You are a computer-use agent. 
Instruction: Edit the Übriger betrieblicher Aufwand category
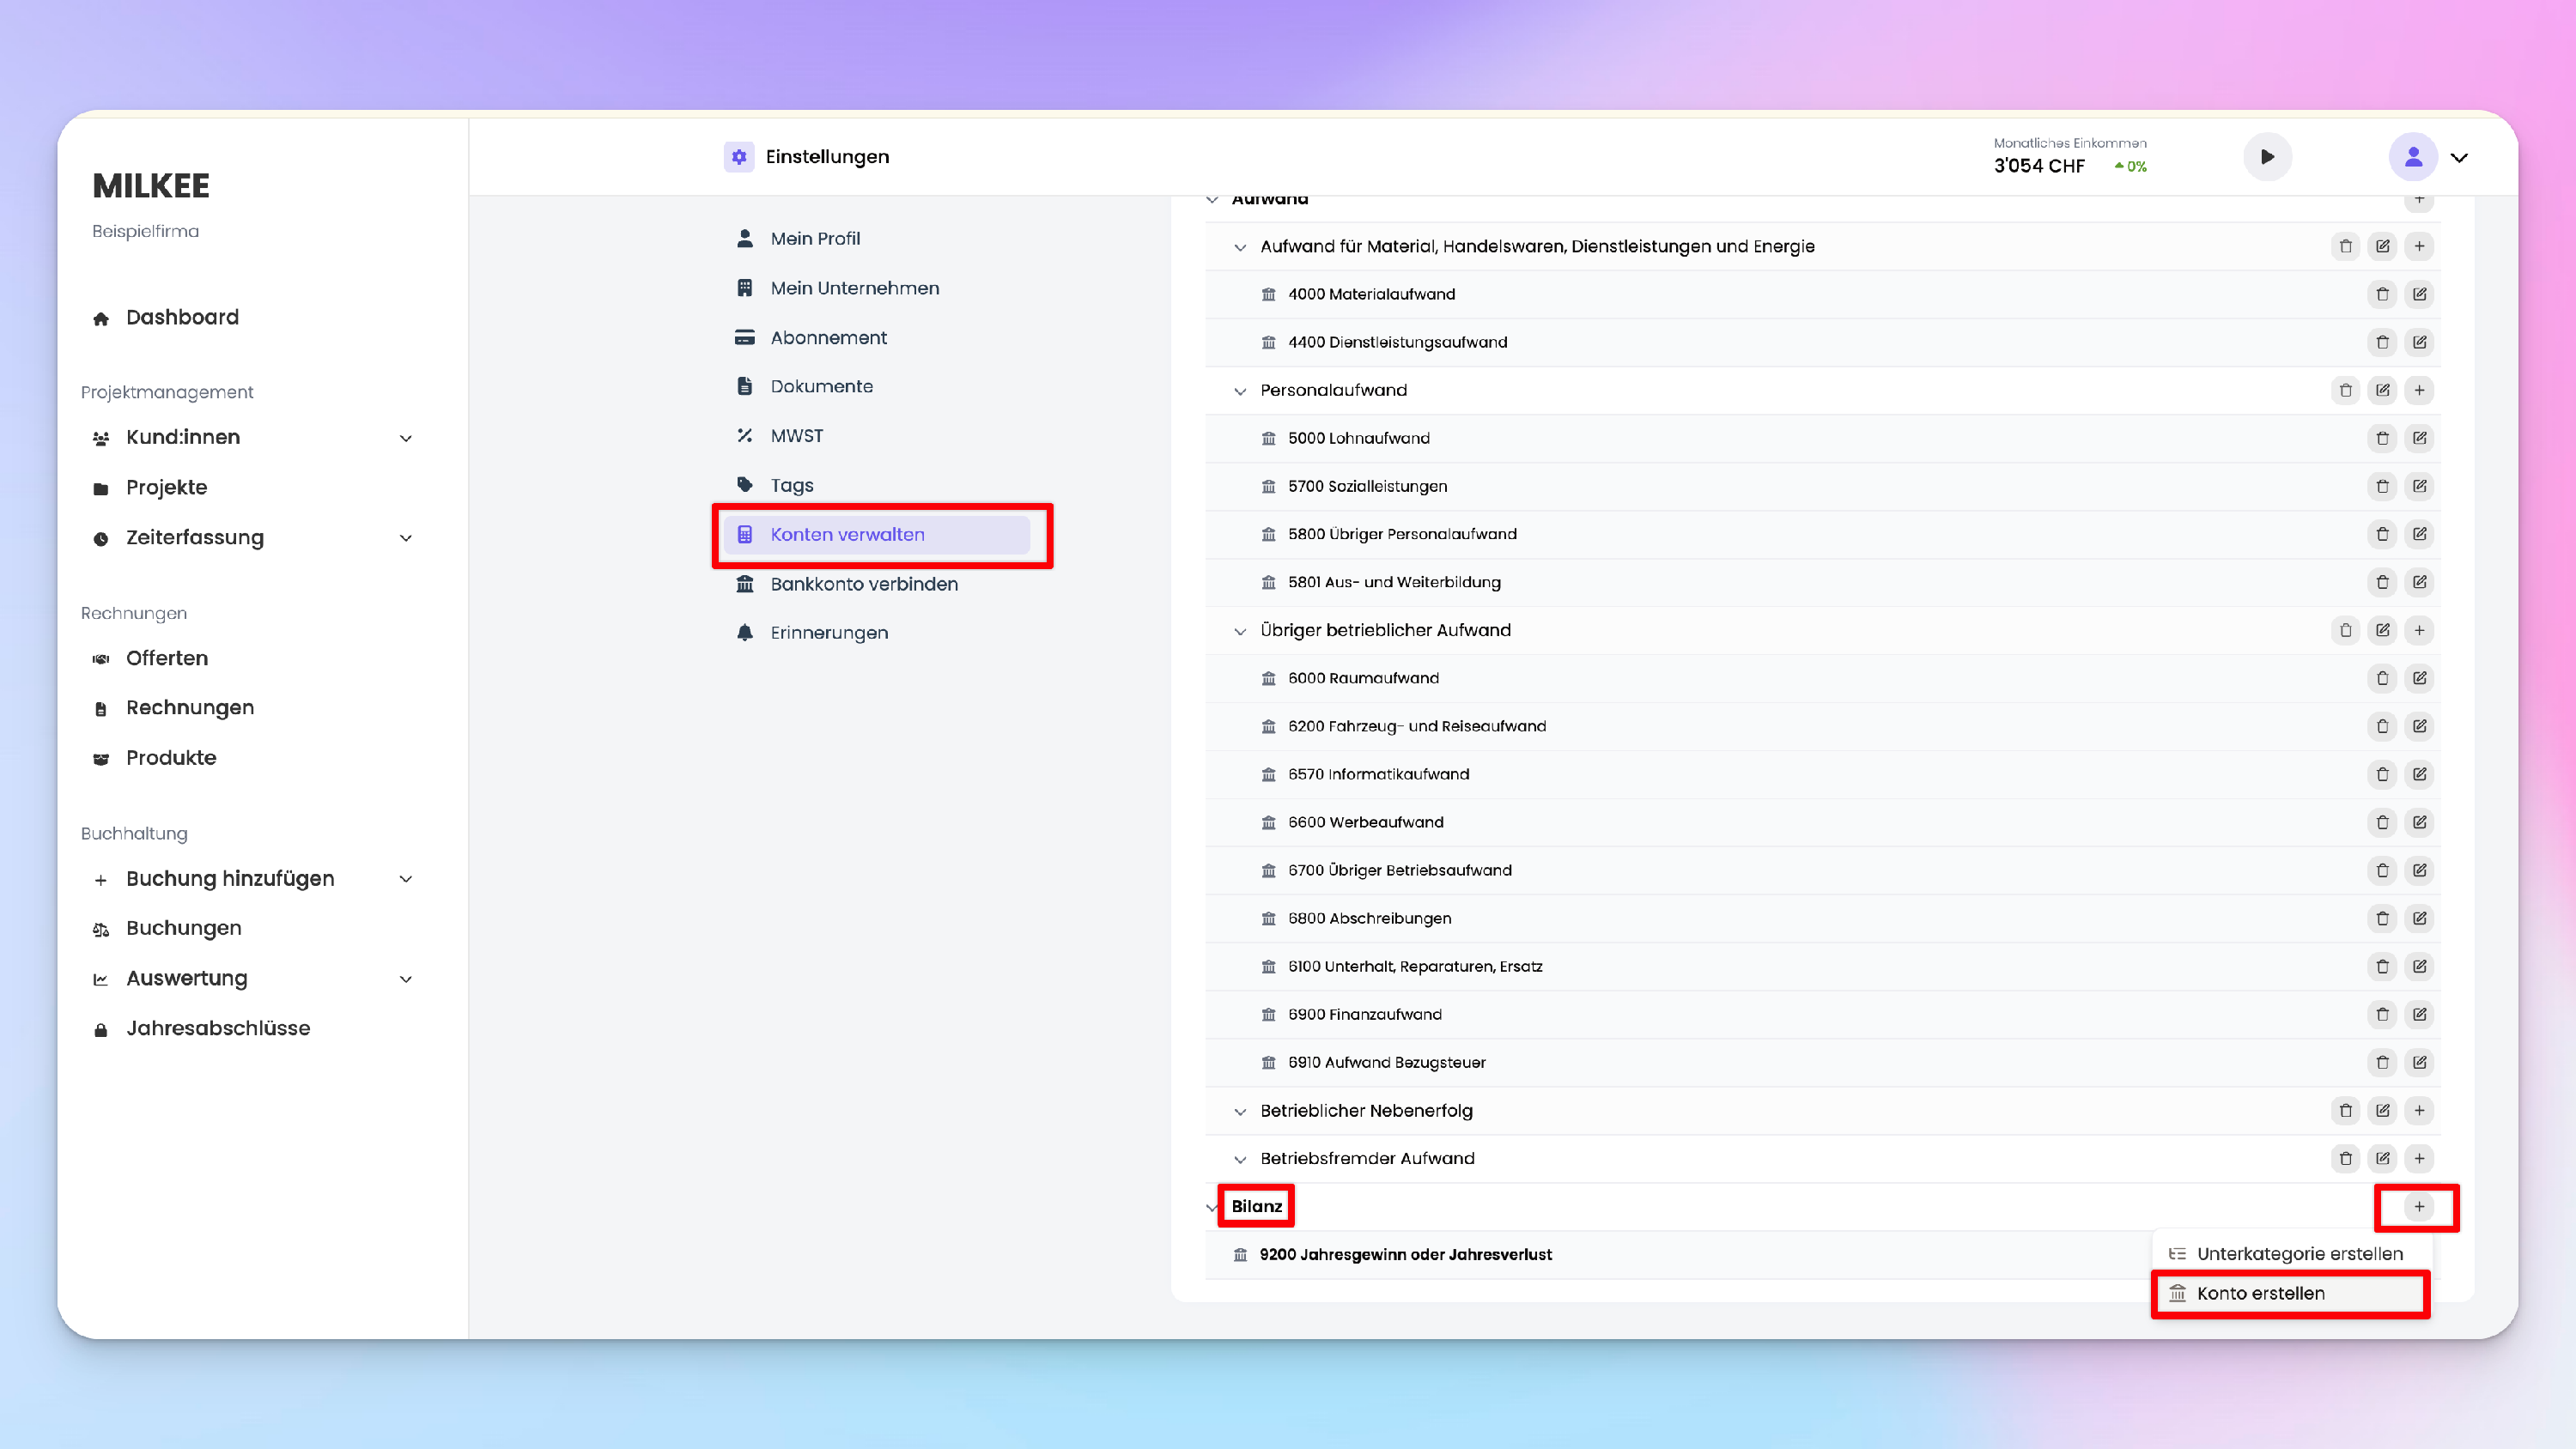click(x=2382, y=630)
